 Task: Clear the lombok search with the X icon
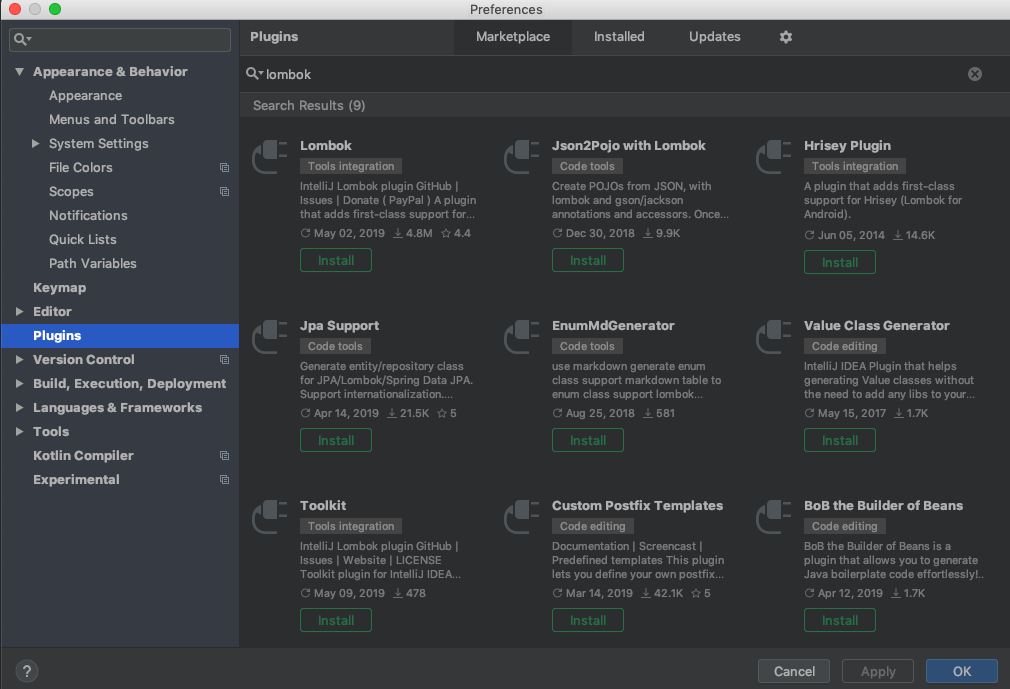[975, 74]
